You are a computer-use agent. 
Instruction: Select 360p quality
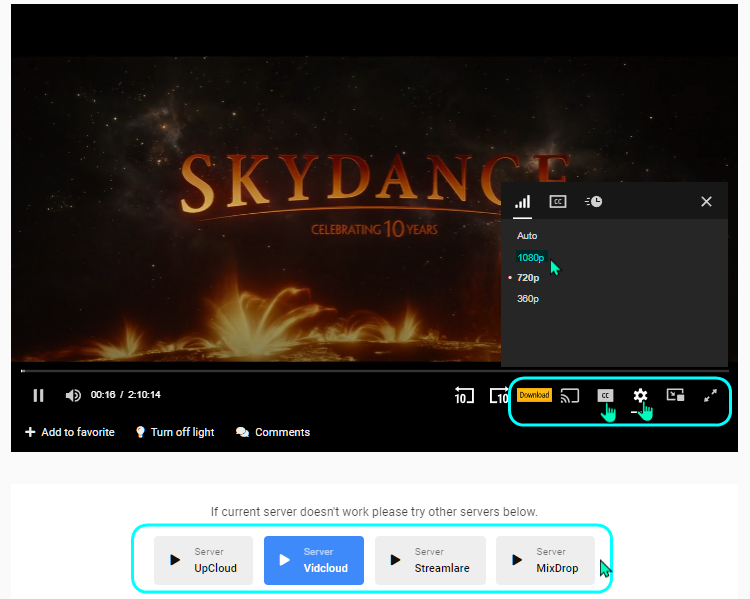click(528, 299)
